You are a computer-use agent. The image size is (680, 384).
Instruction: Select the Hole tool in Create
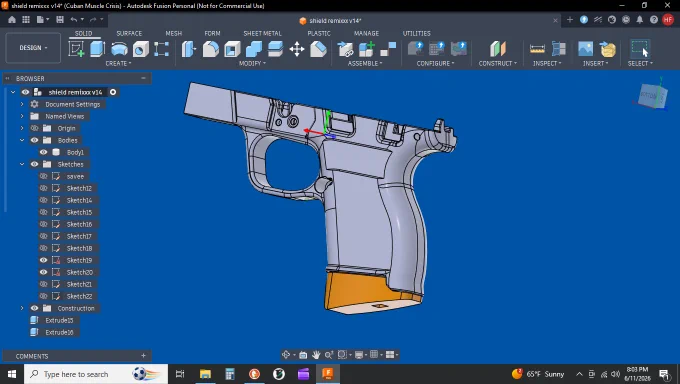pyautogui.click(x=141, y=49)
